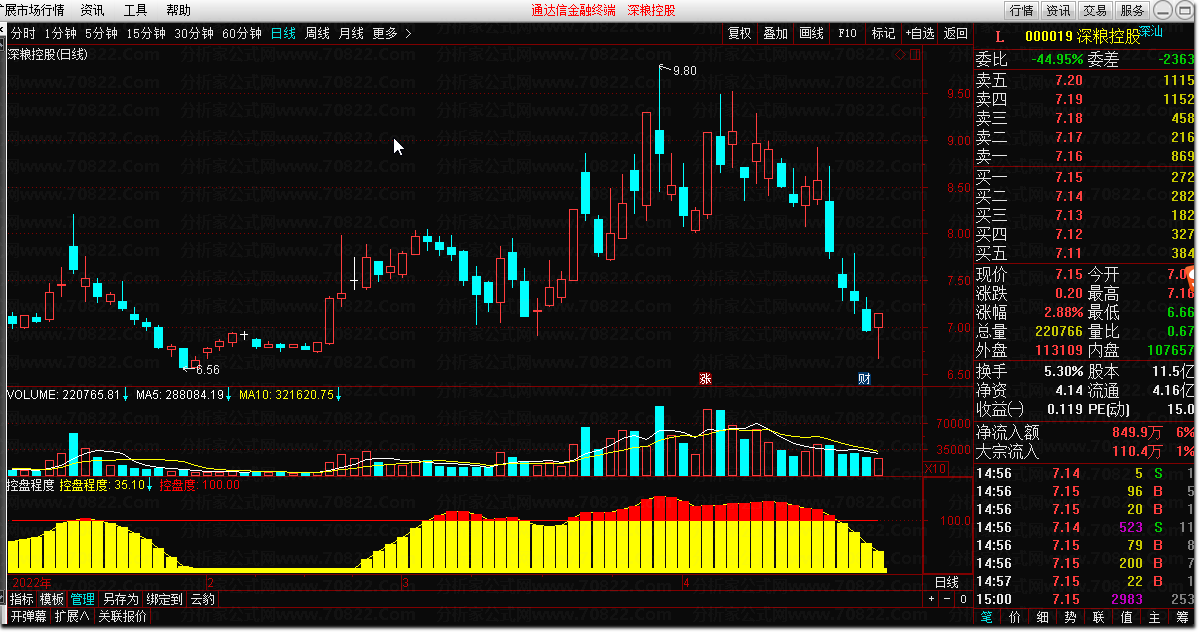
Task: Open the 展市场行情 menu
Action: tap(34, 10)
